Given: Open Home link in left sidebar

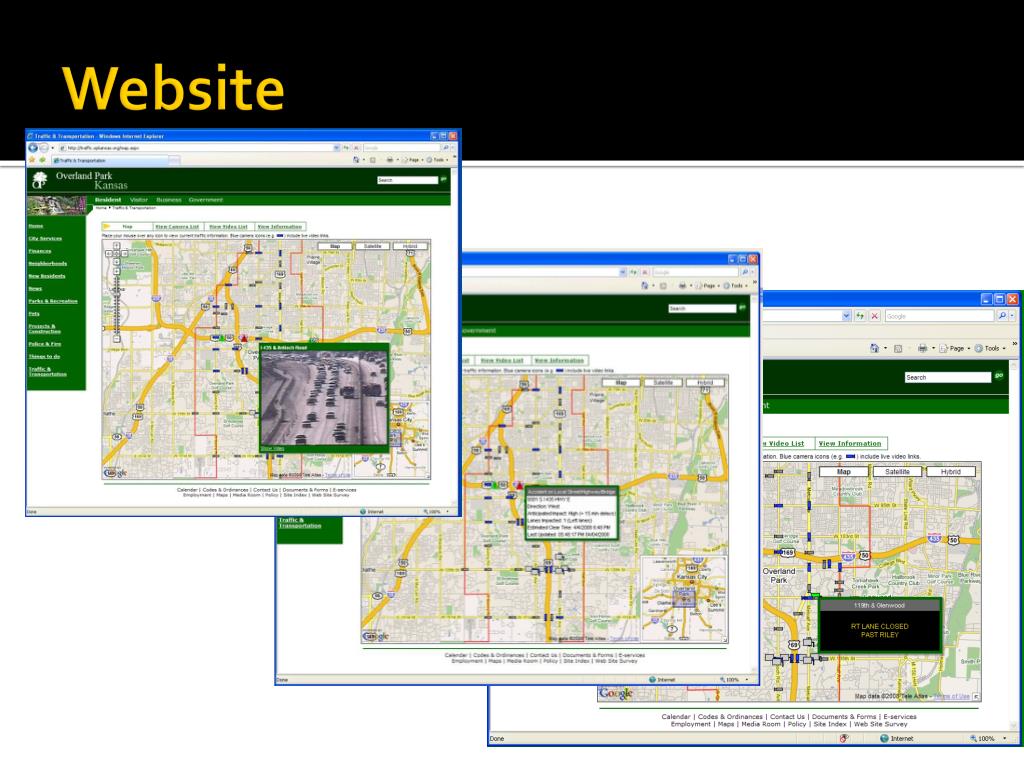Looking at the screenshot, I should coord(36,226).
